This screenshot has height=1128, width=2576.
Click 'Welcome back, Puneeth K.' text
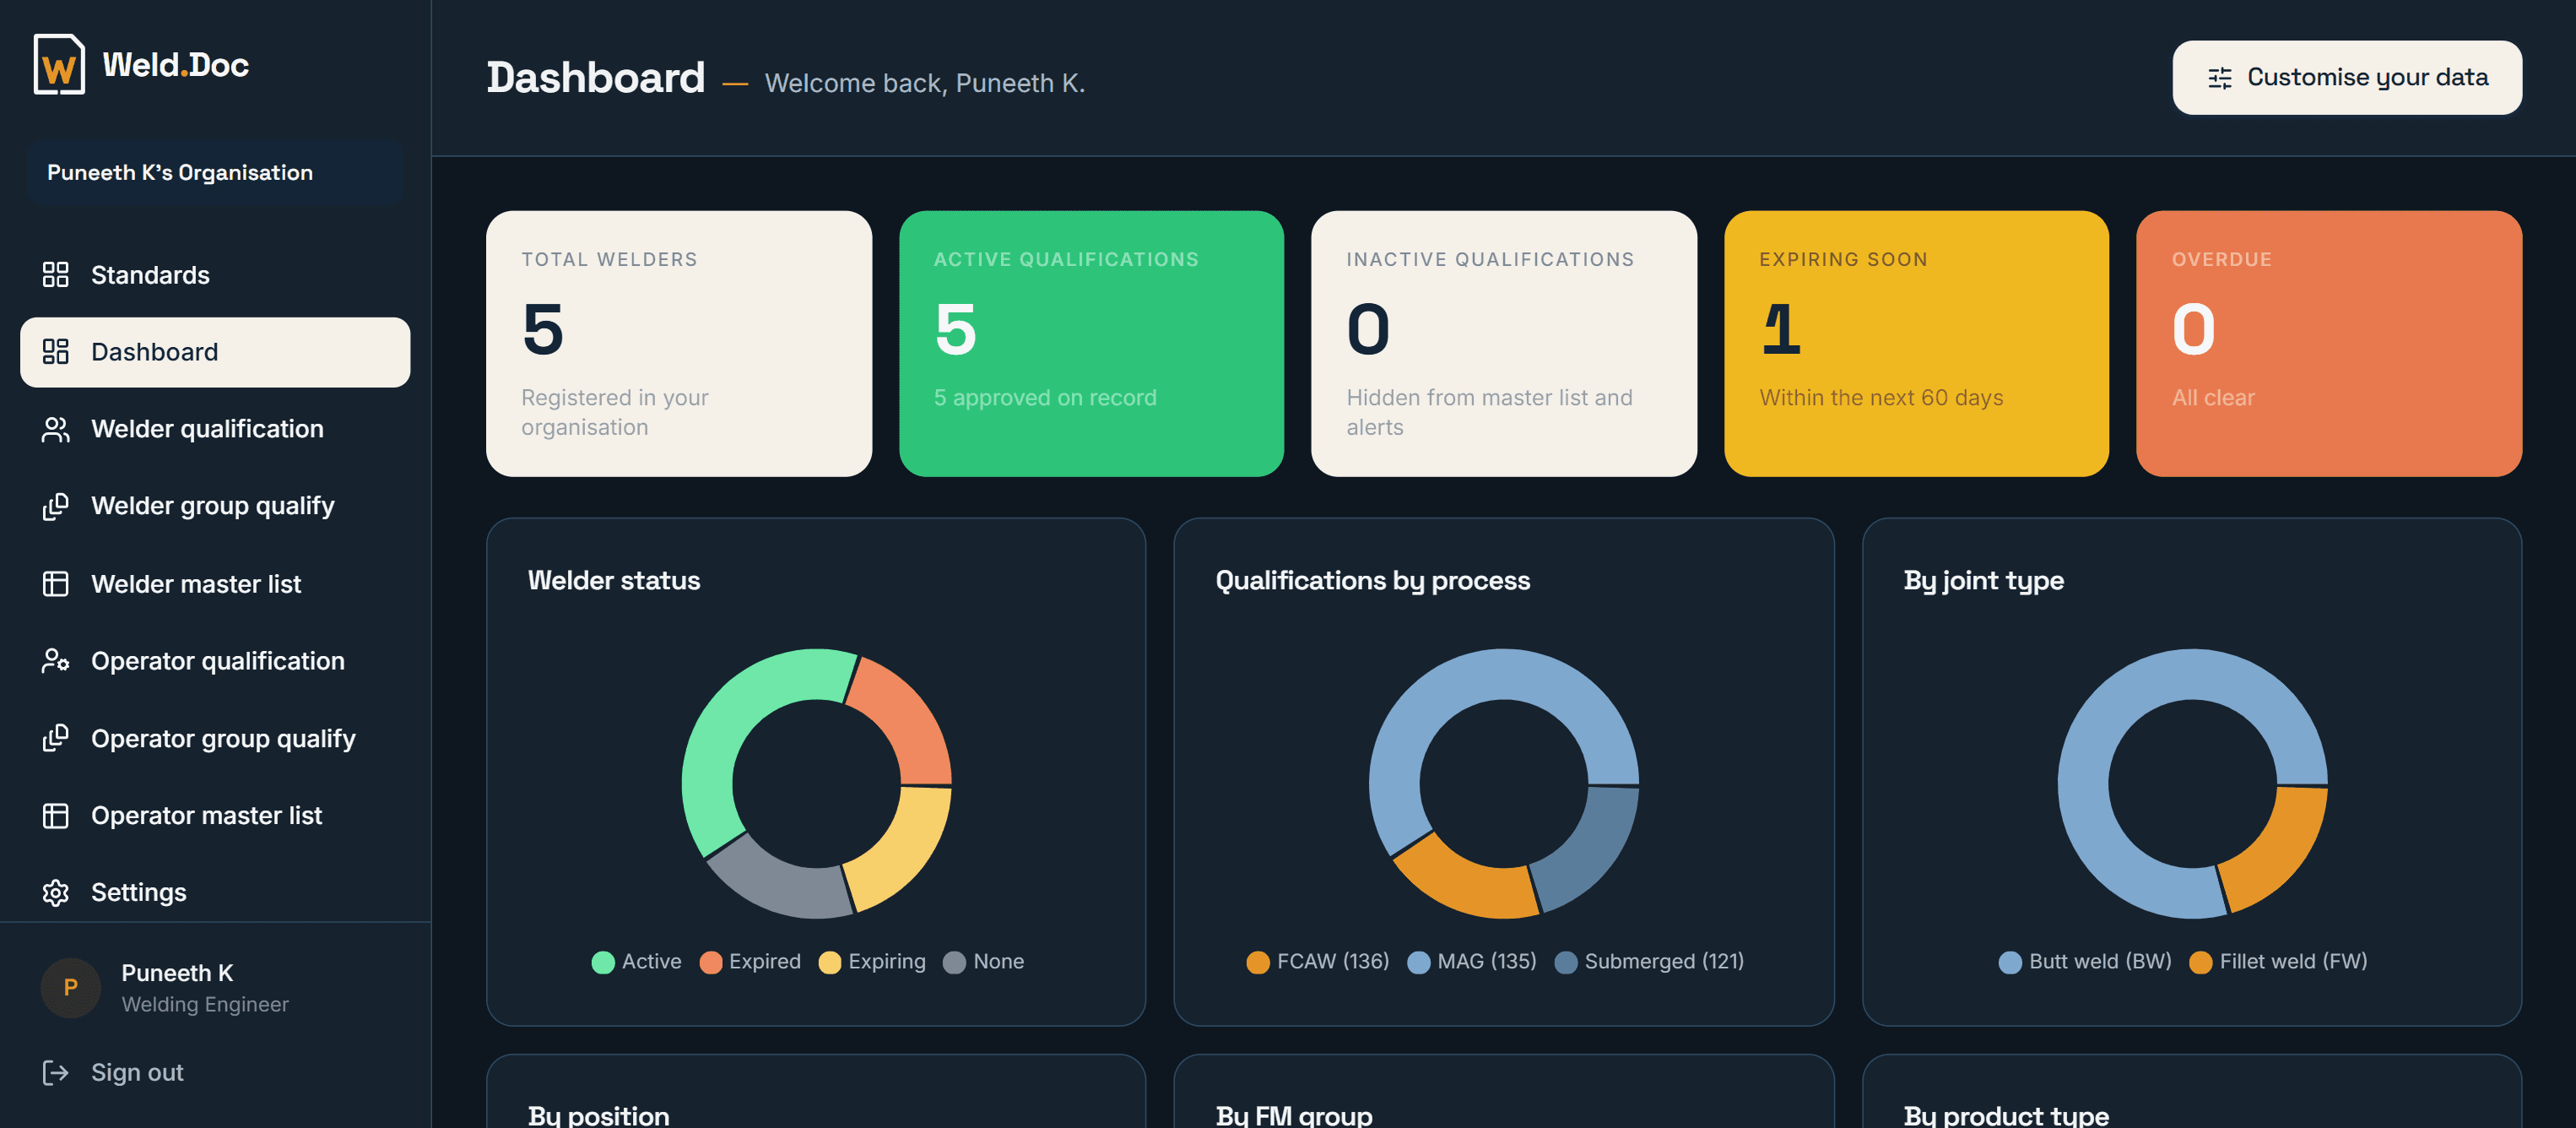tap(924, 83)
